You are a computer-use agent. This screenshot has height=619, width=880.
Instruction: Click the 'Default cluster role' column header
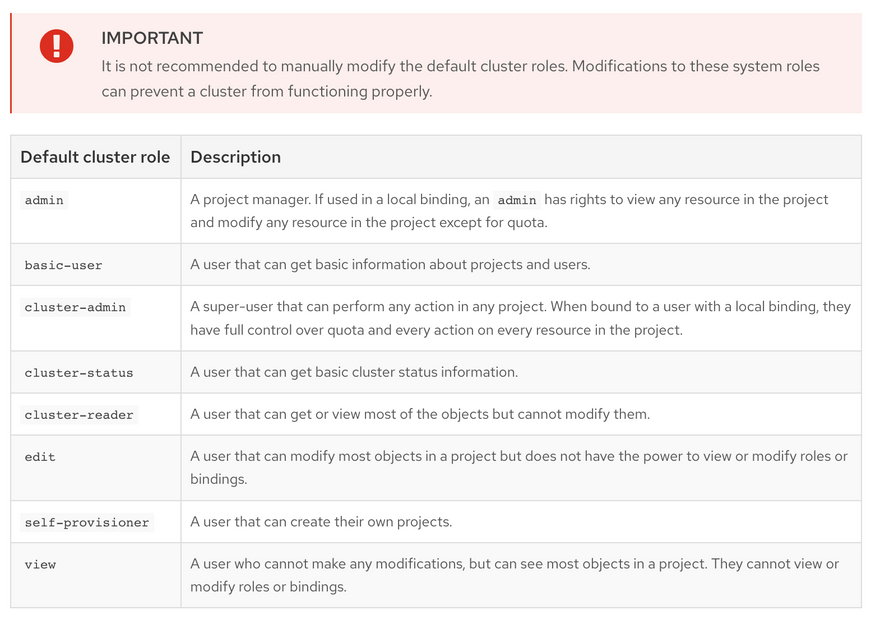coord(95,157)
